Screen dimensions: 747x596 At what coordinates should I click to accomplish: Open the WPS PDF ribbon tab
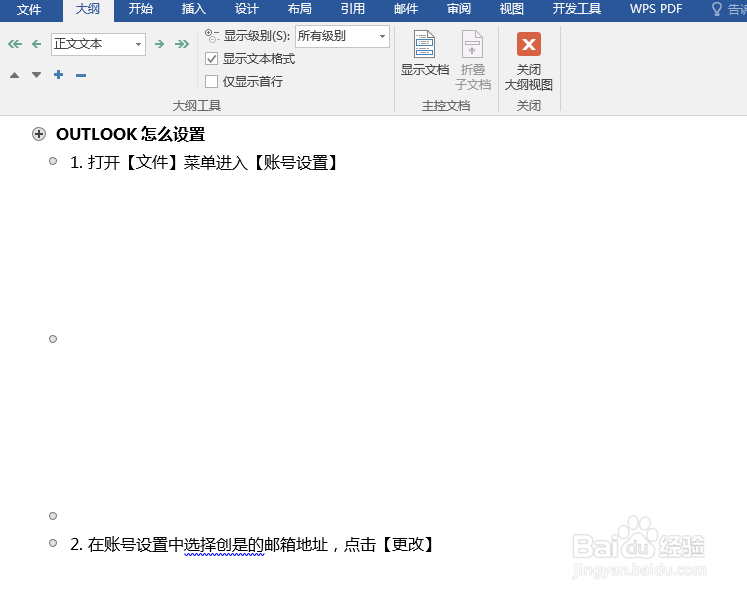656,9
